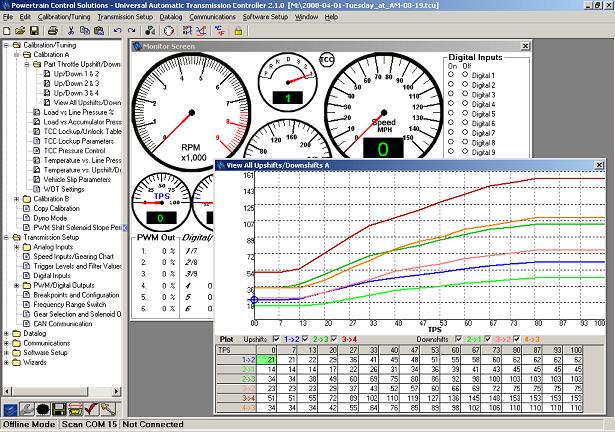
Task: Click the gray wrench icon in bottom toolbar
Action: [x=27, y=409]
